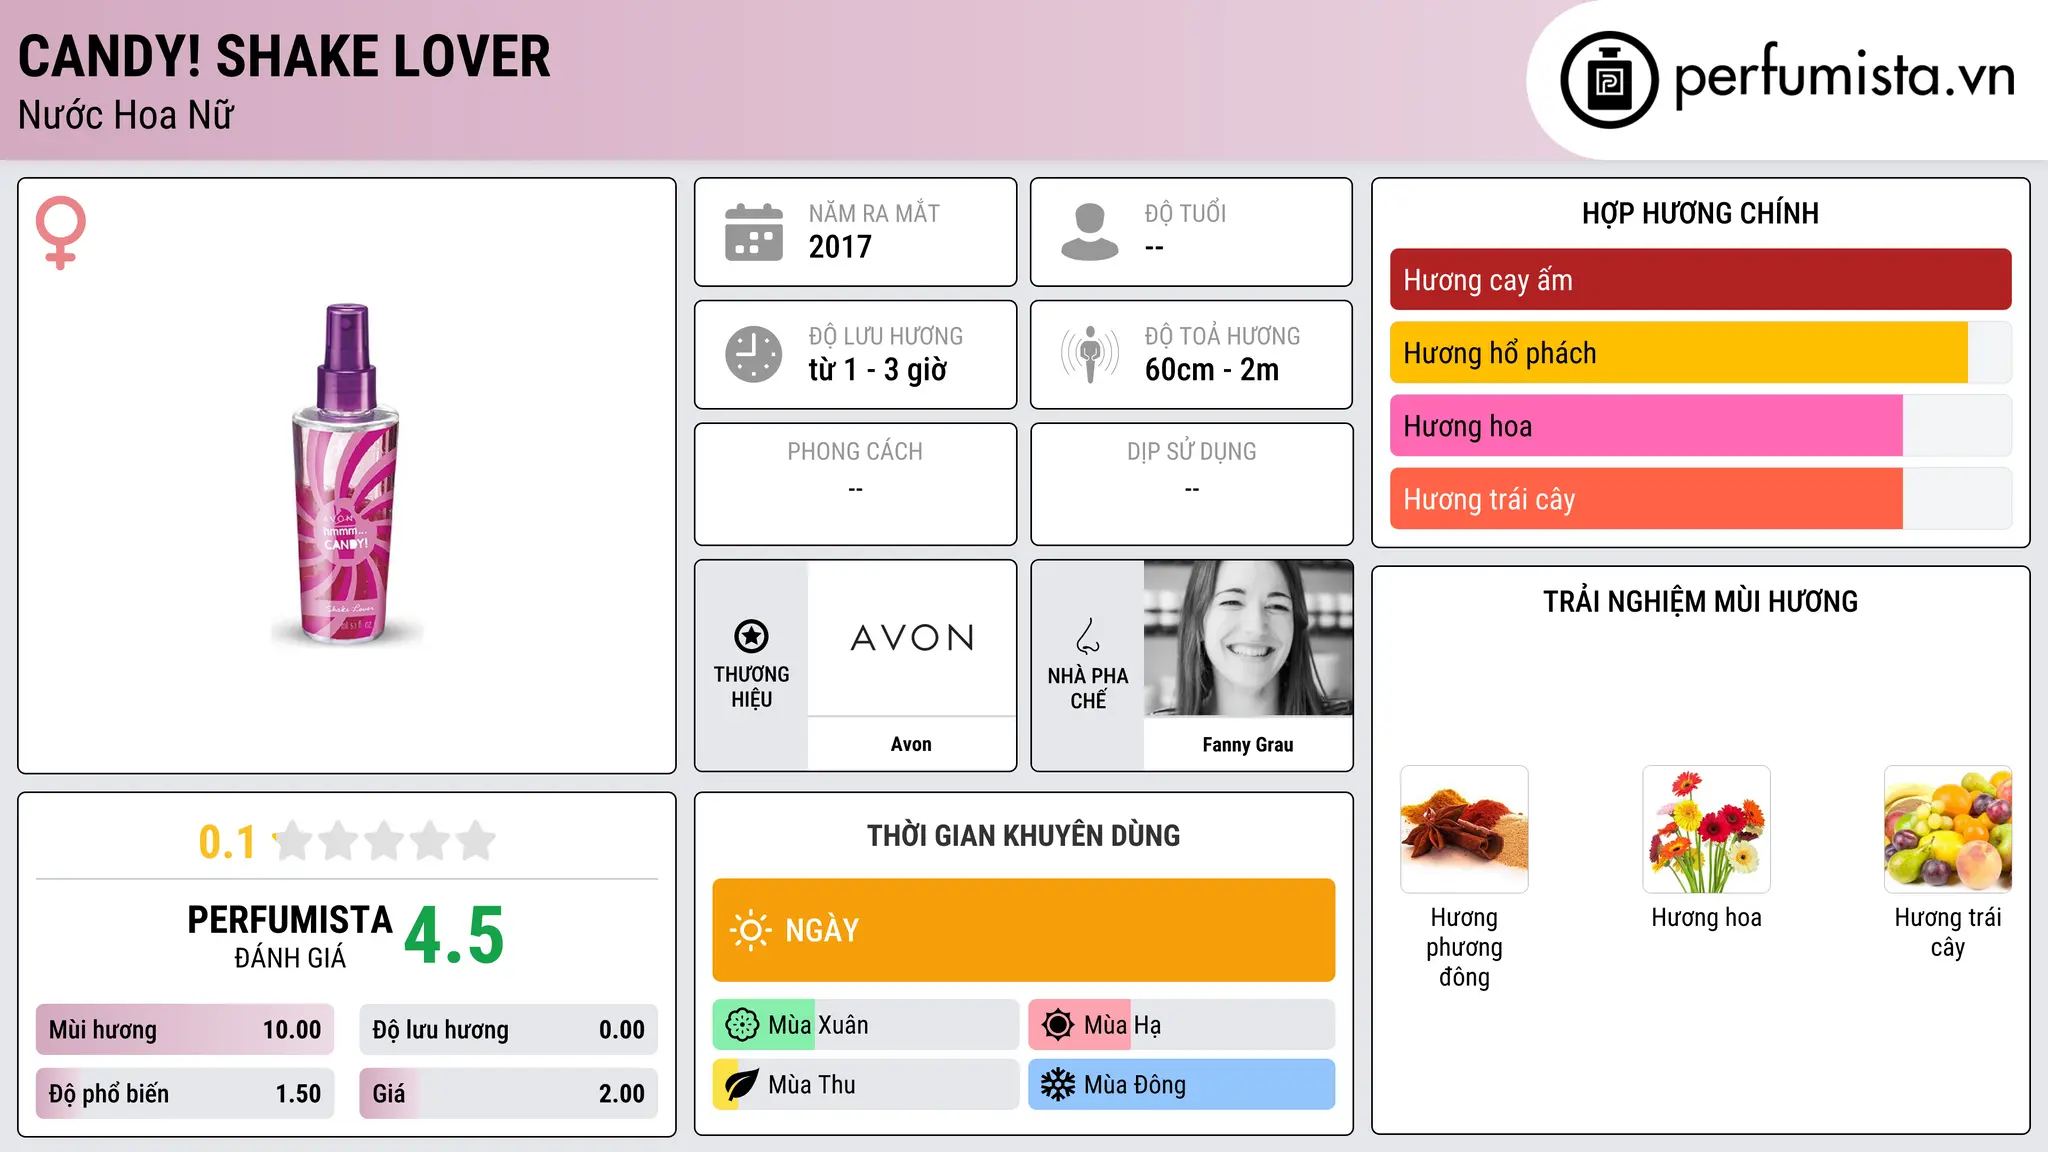Click the 'TRẢI NGHIỆM MÙI HƯƠNG' heading

pos(1700,601)
